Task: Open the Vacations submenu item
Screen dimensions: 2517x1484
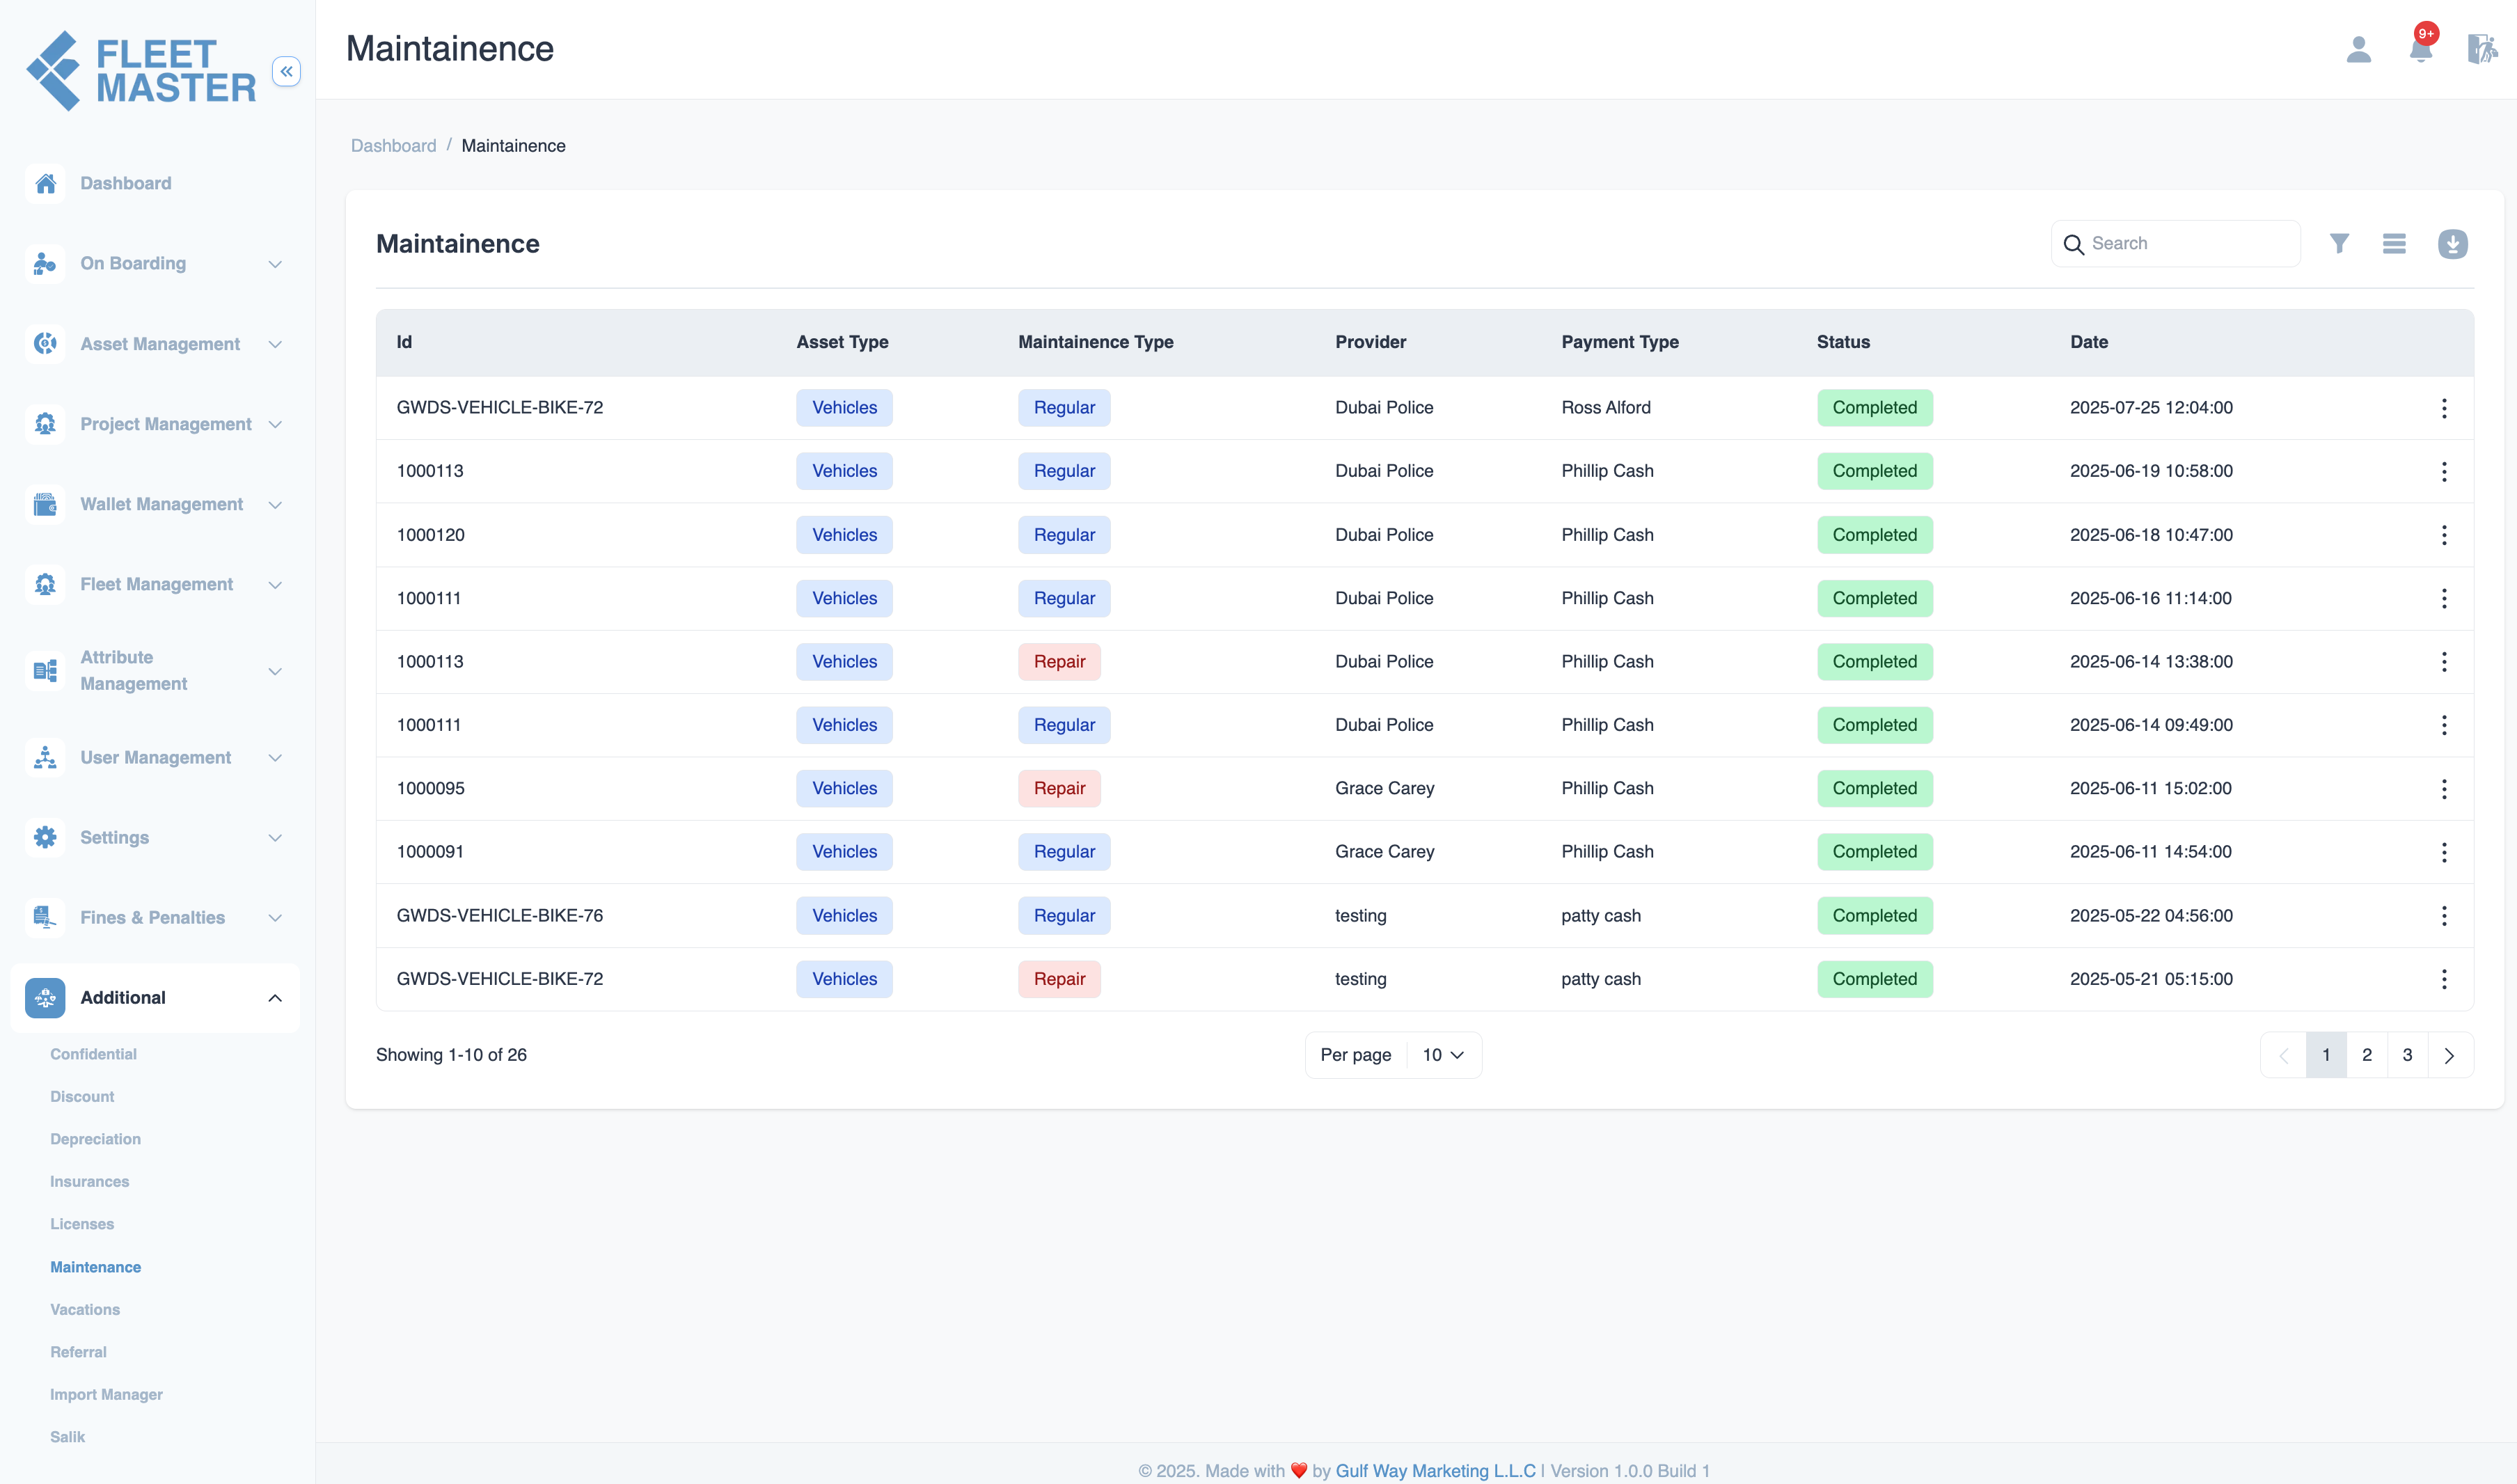Action: [x=85, y=1309]
